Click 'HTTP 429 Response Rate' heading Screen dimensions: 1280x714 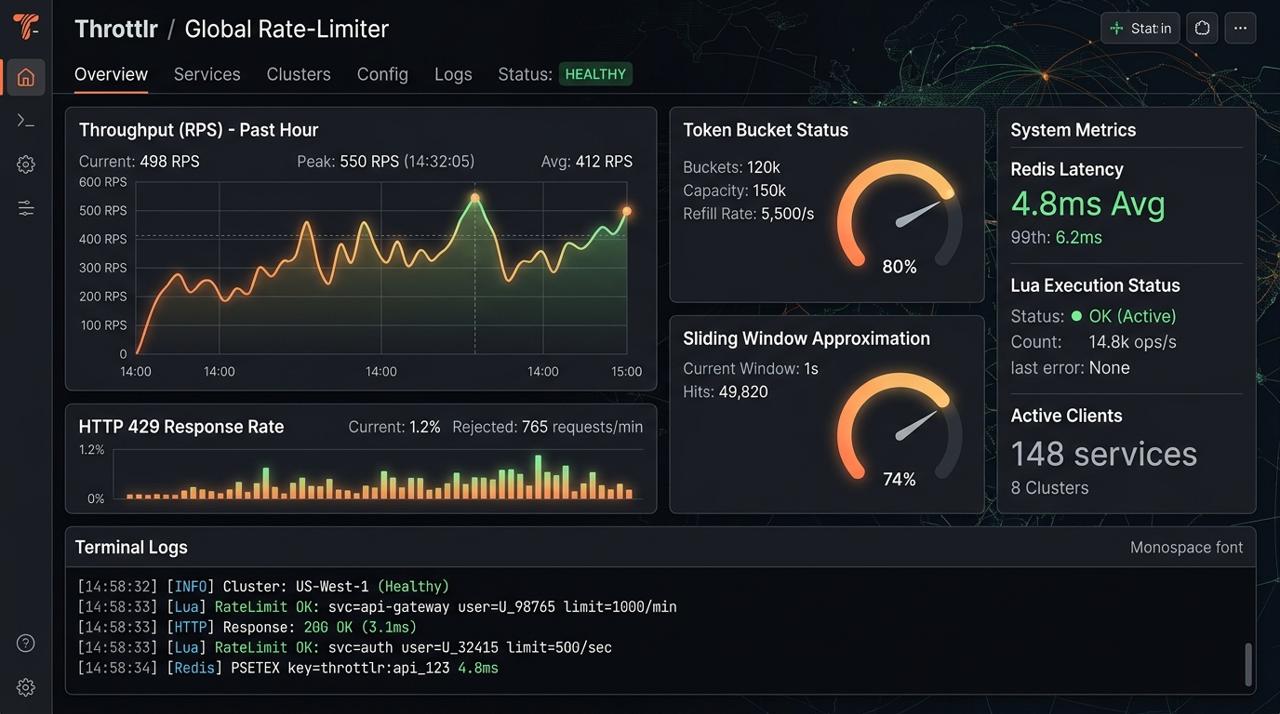click(181, 426)
